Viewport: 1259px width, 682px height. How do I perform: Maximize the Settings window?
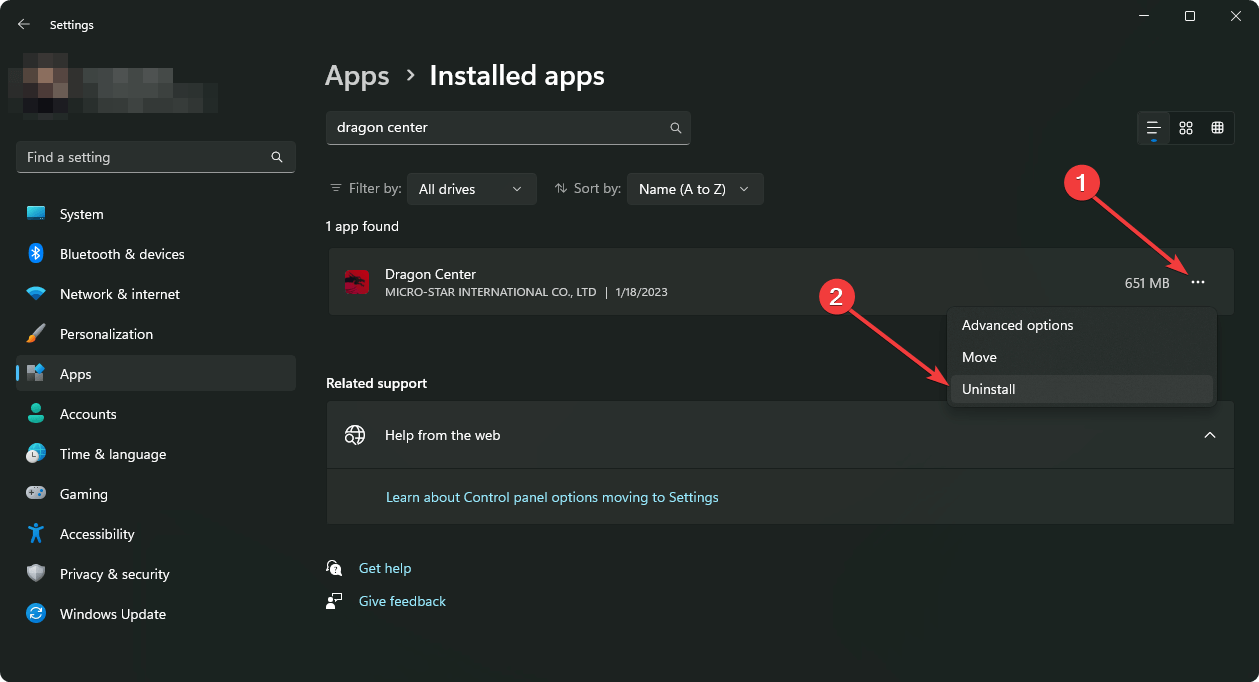1190,16
